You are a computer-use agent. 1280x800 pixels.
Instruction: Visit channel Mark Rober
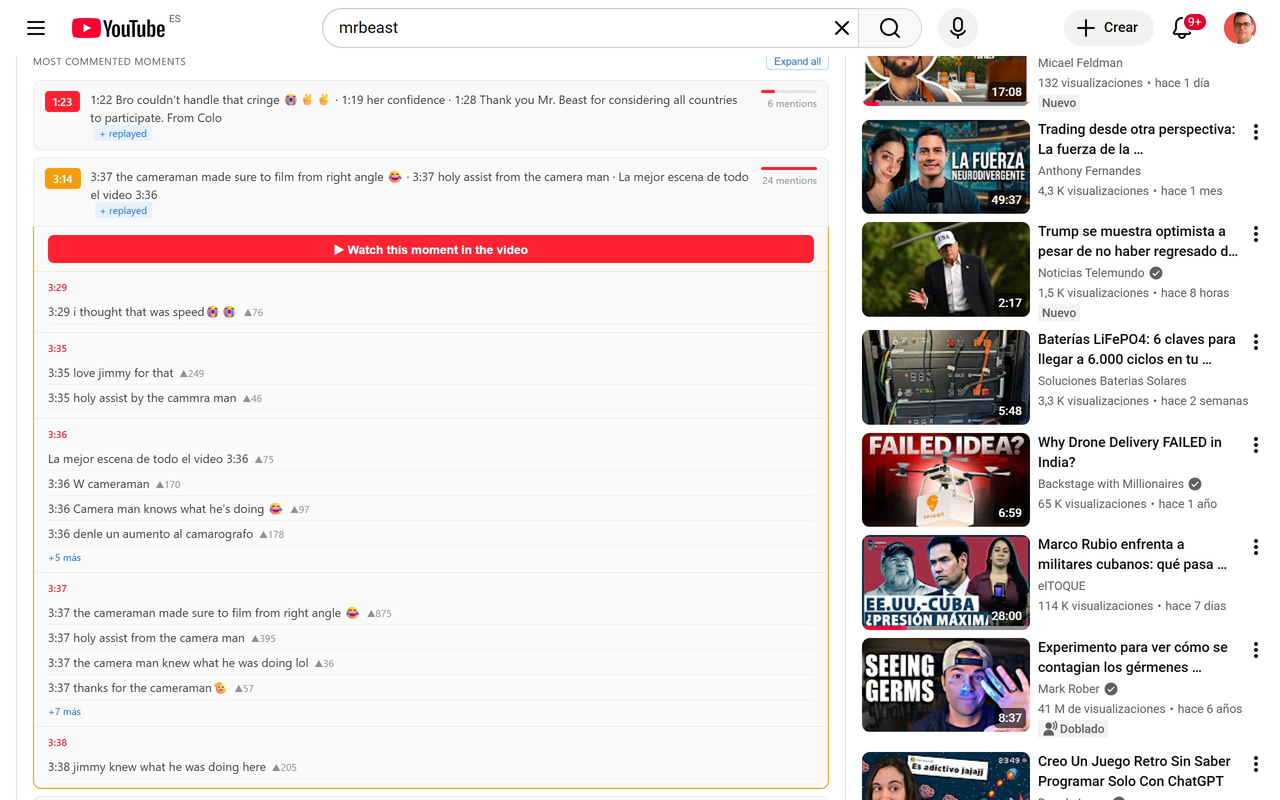[x=1069, y=689]
